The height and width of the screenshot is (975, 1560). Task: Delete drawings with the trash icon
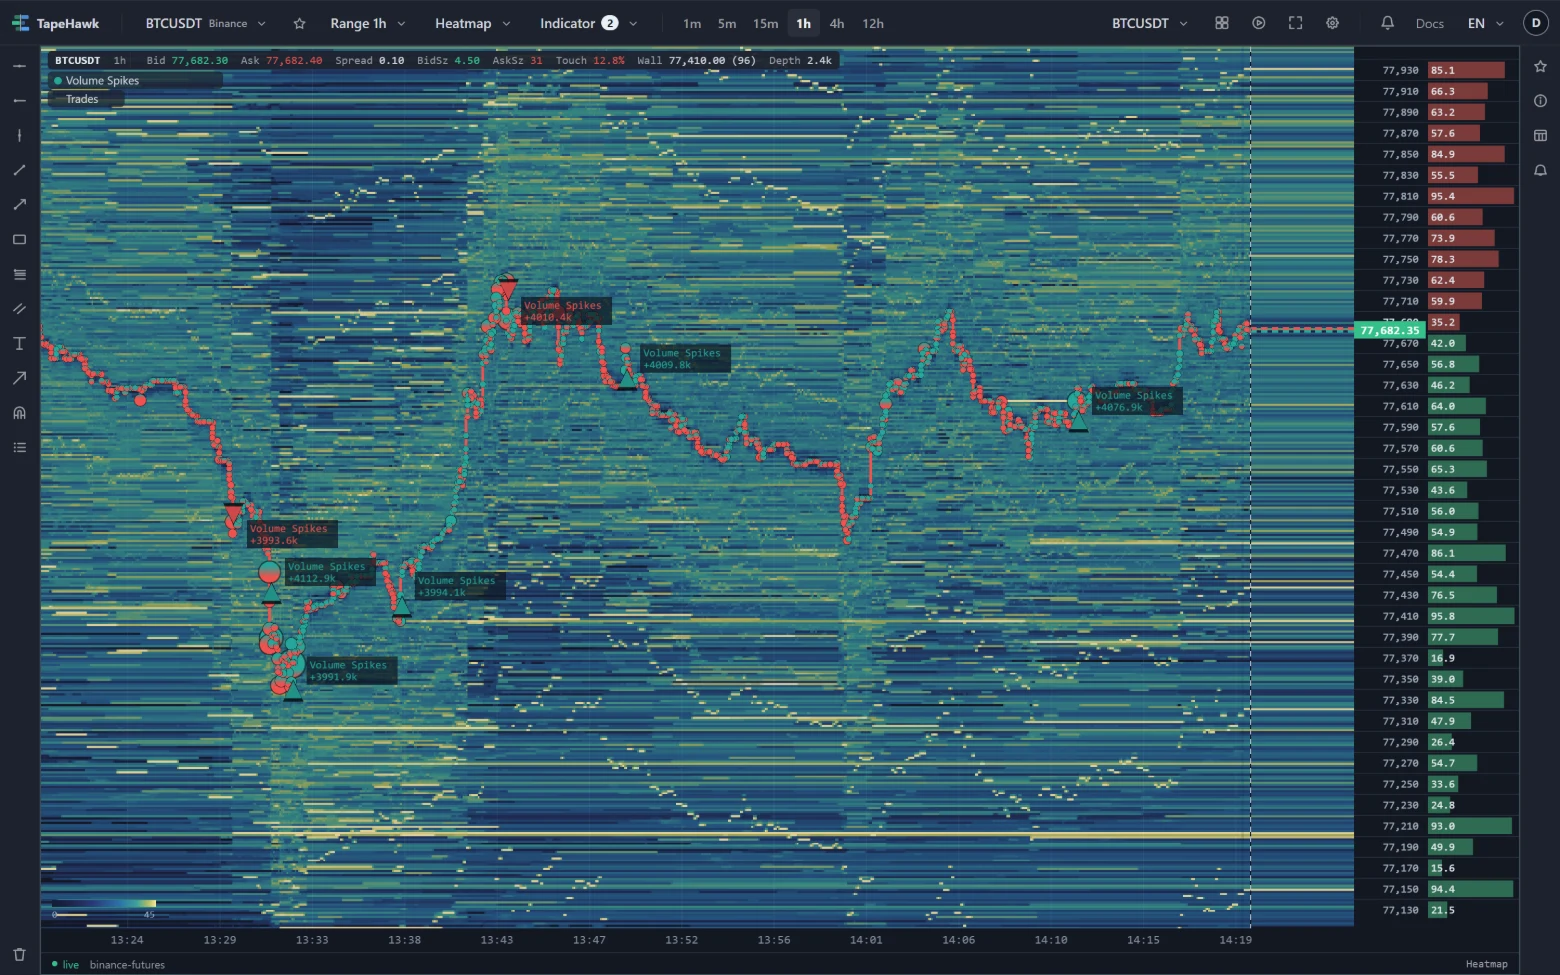click(x=19, y=954)
